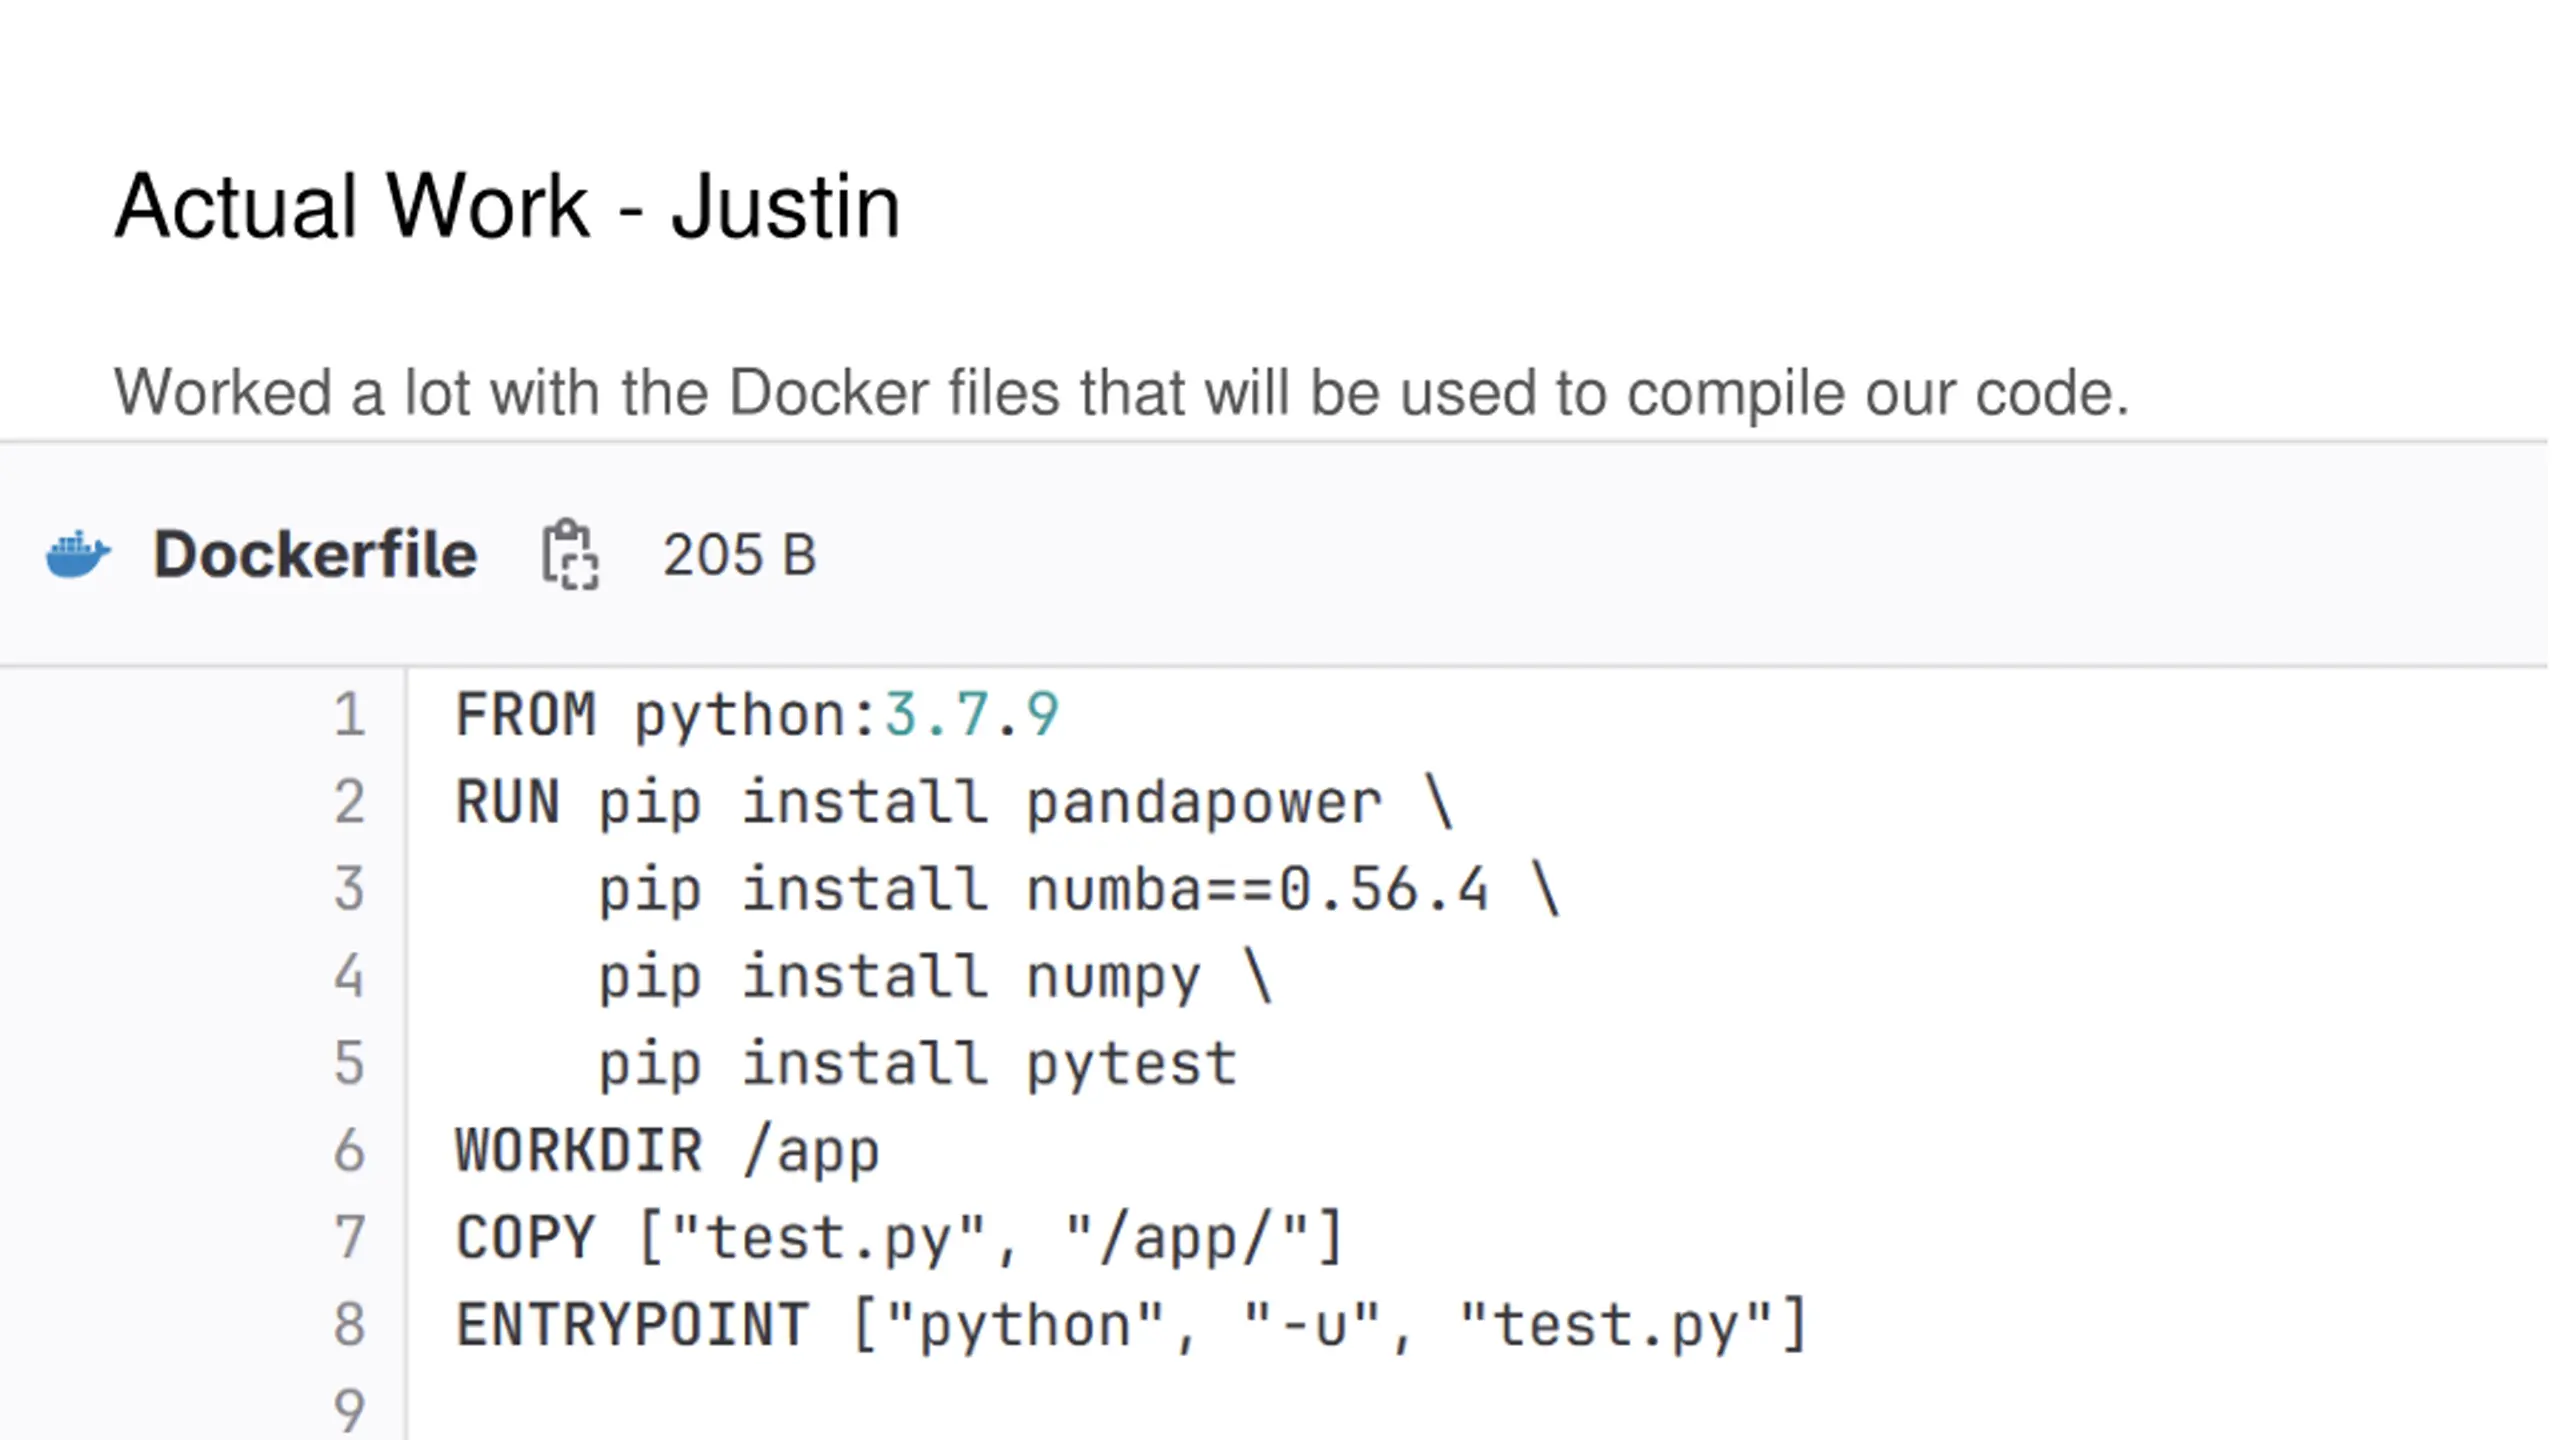Select line number 5
Image resolution: width=2560 pixels, height=1440 pixels.
click(x=349, y=1063)
